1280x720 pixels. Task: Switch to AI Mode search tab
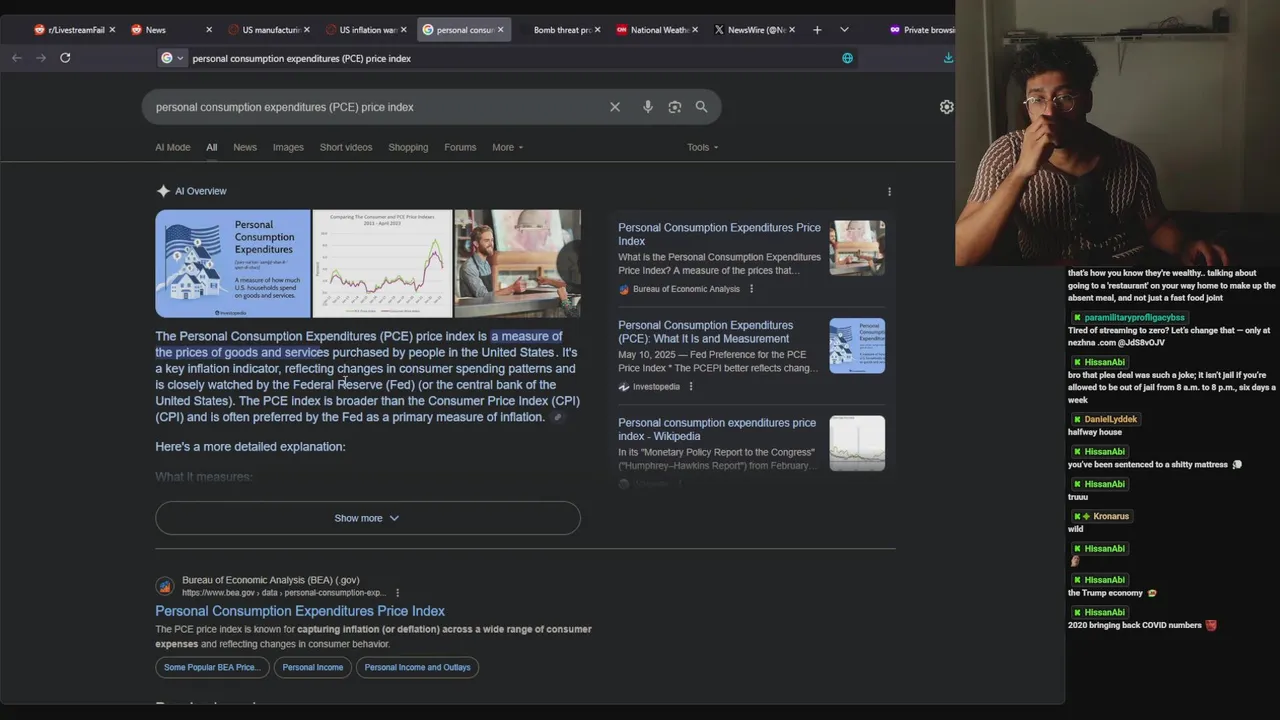172,147
